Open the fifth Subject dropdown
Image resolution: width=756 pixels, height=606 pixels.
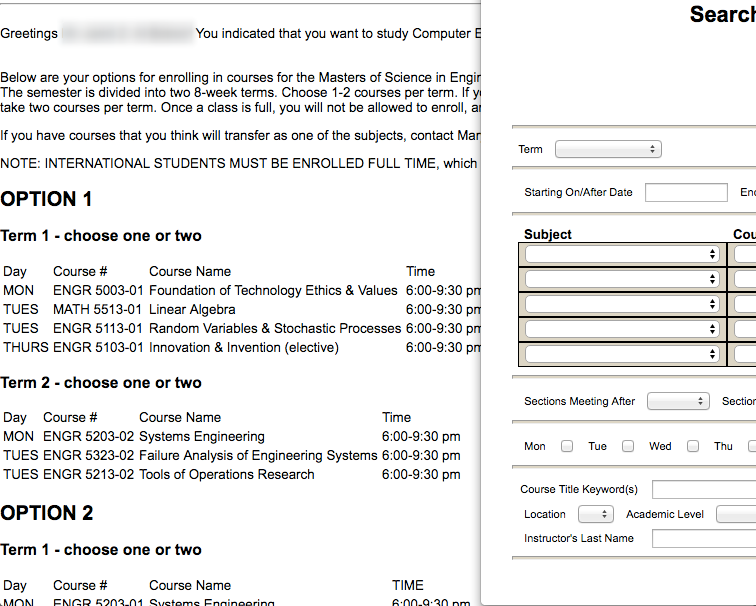tap(622, 354)
